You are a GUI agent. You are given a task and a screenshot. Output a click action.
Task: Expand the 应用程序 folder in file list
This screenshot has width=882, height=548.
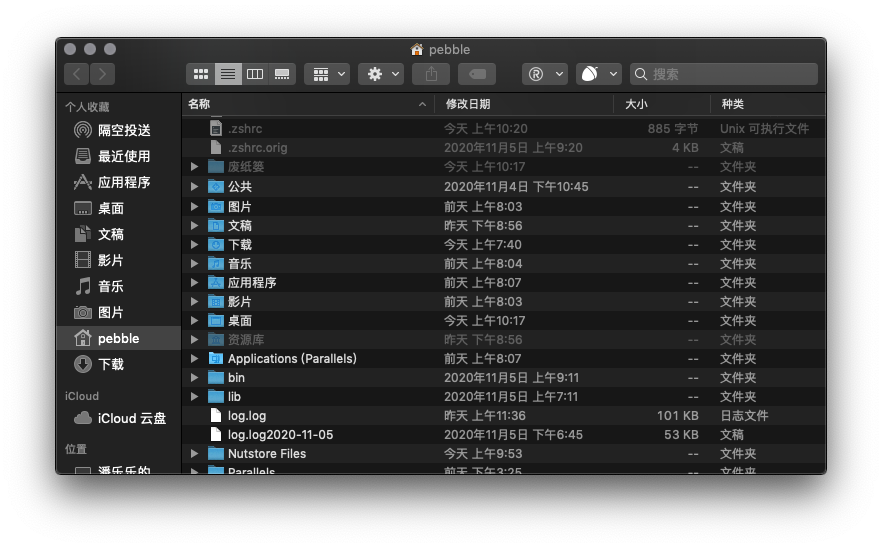point(194,282)
